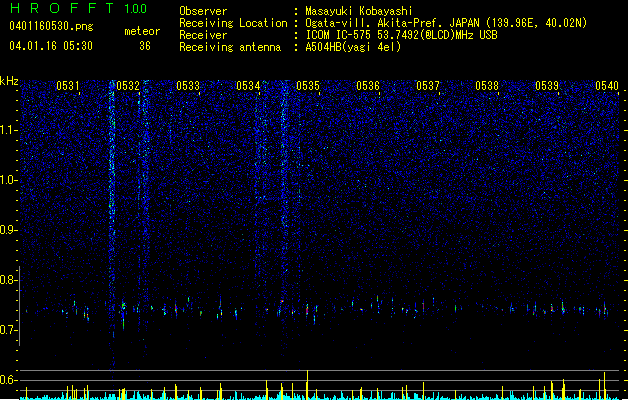Click the 0532 time marker
Viewport: 629px width, 400px height.
click(128, 86)
